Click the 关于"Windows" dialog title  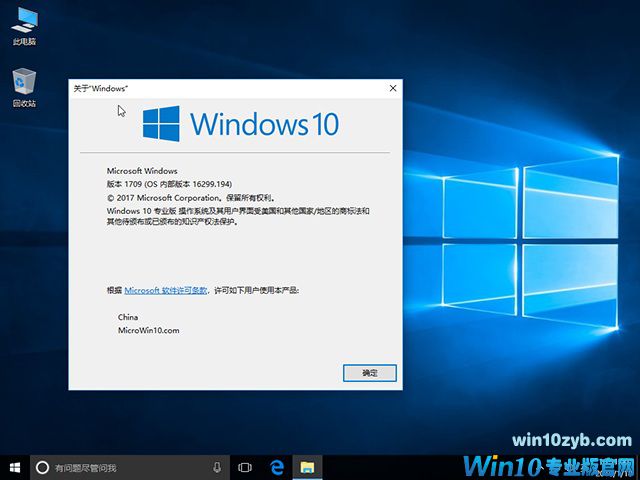[x=100, y=89]
